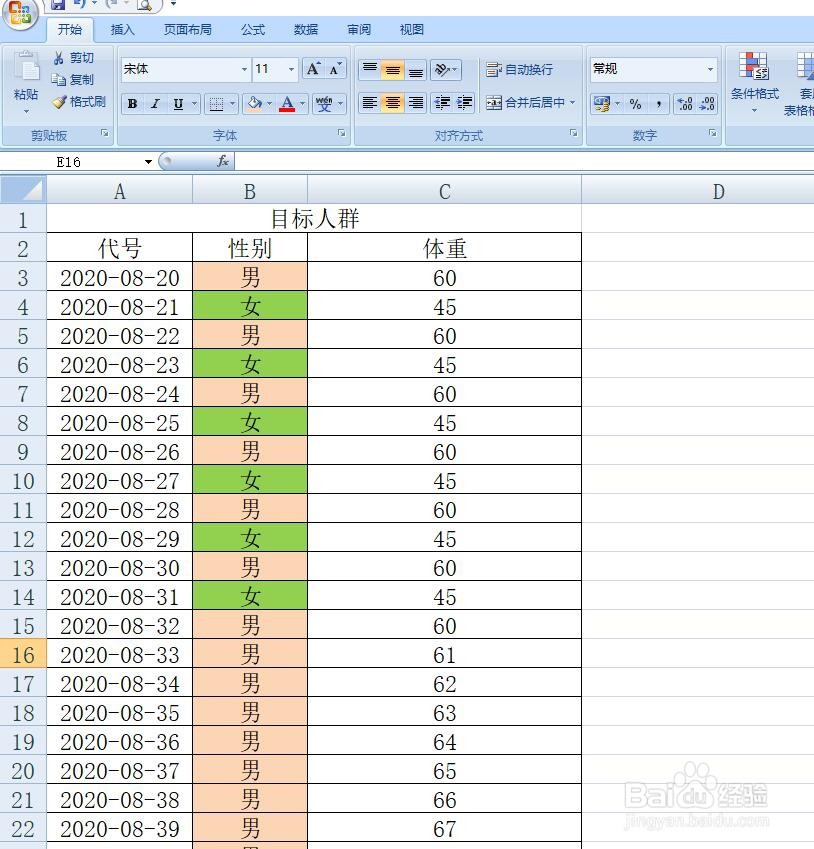Viewport: 814px width, 849px height.
Task: Click the Office button logo
Action: (x=20, y=12)
